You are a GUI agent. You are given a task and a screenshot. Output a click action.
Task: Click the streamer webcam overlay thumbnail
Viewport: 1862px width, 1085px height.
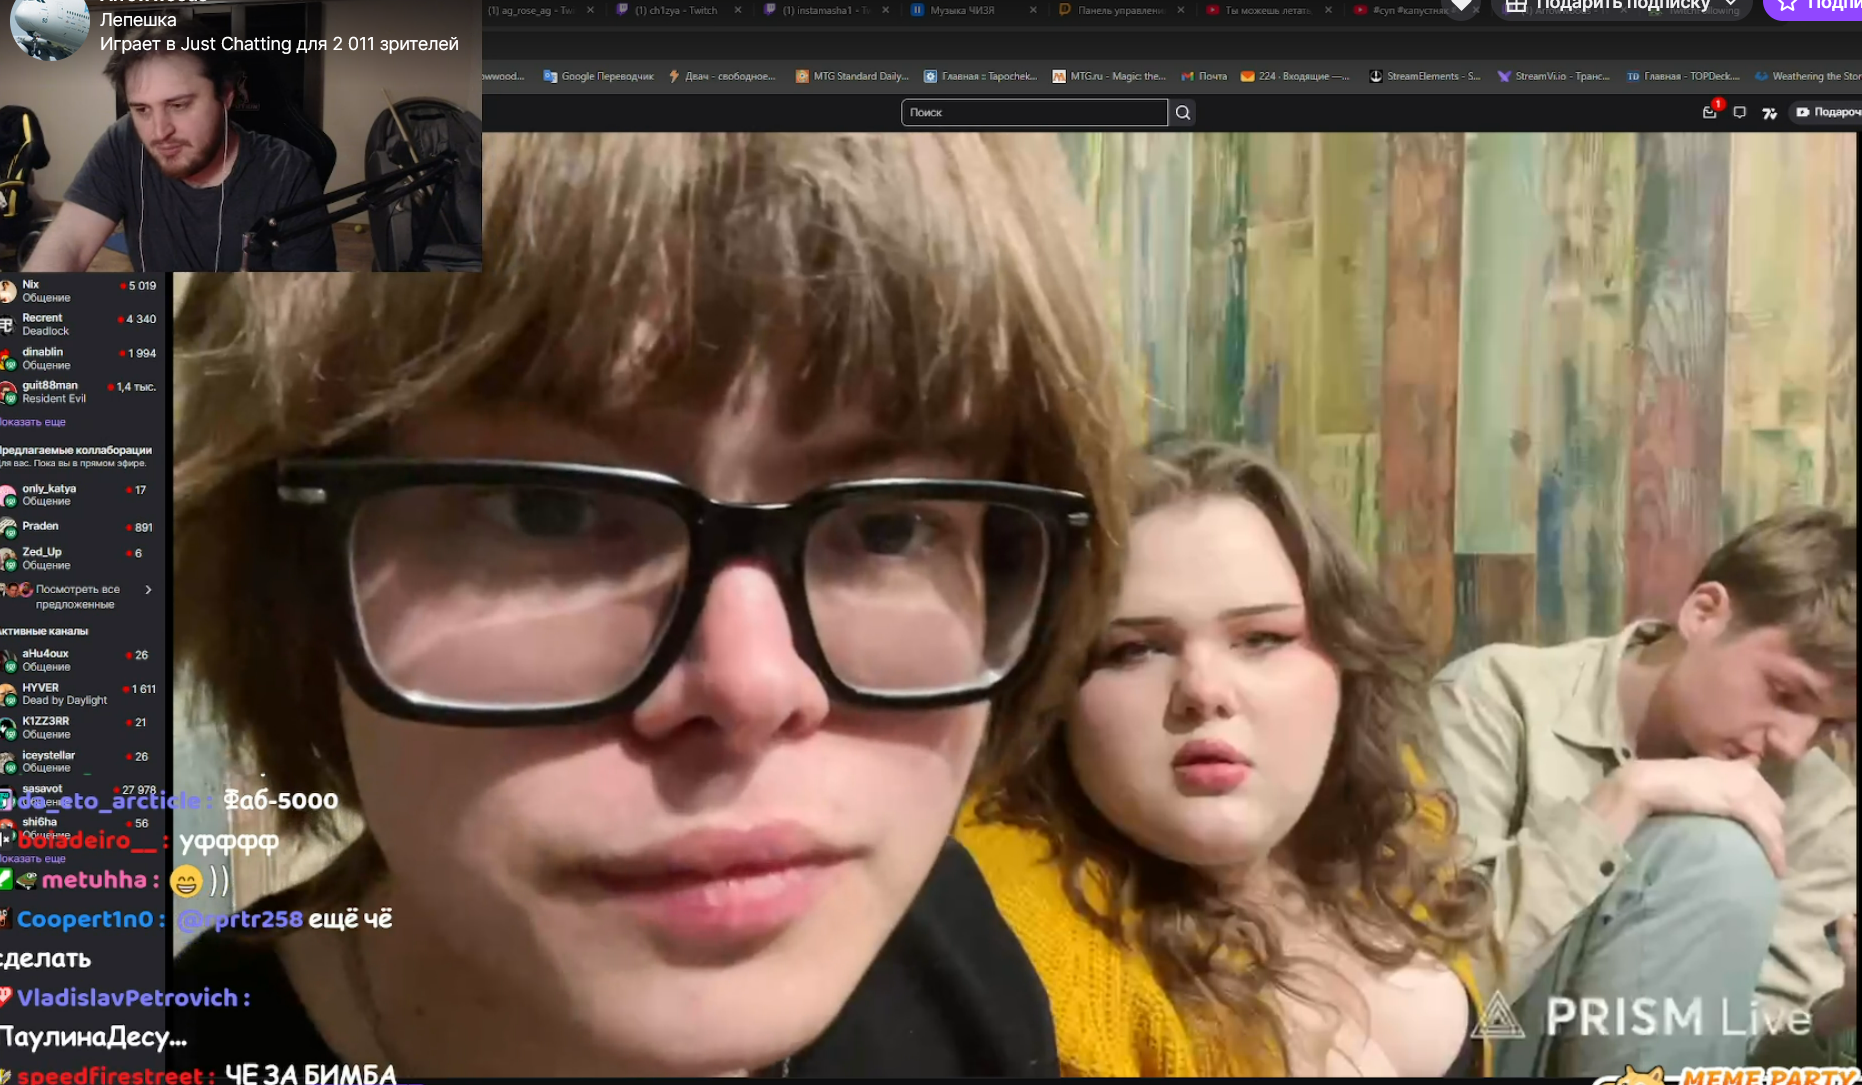click(x=241, y=136)
